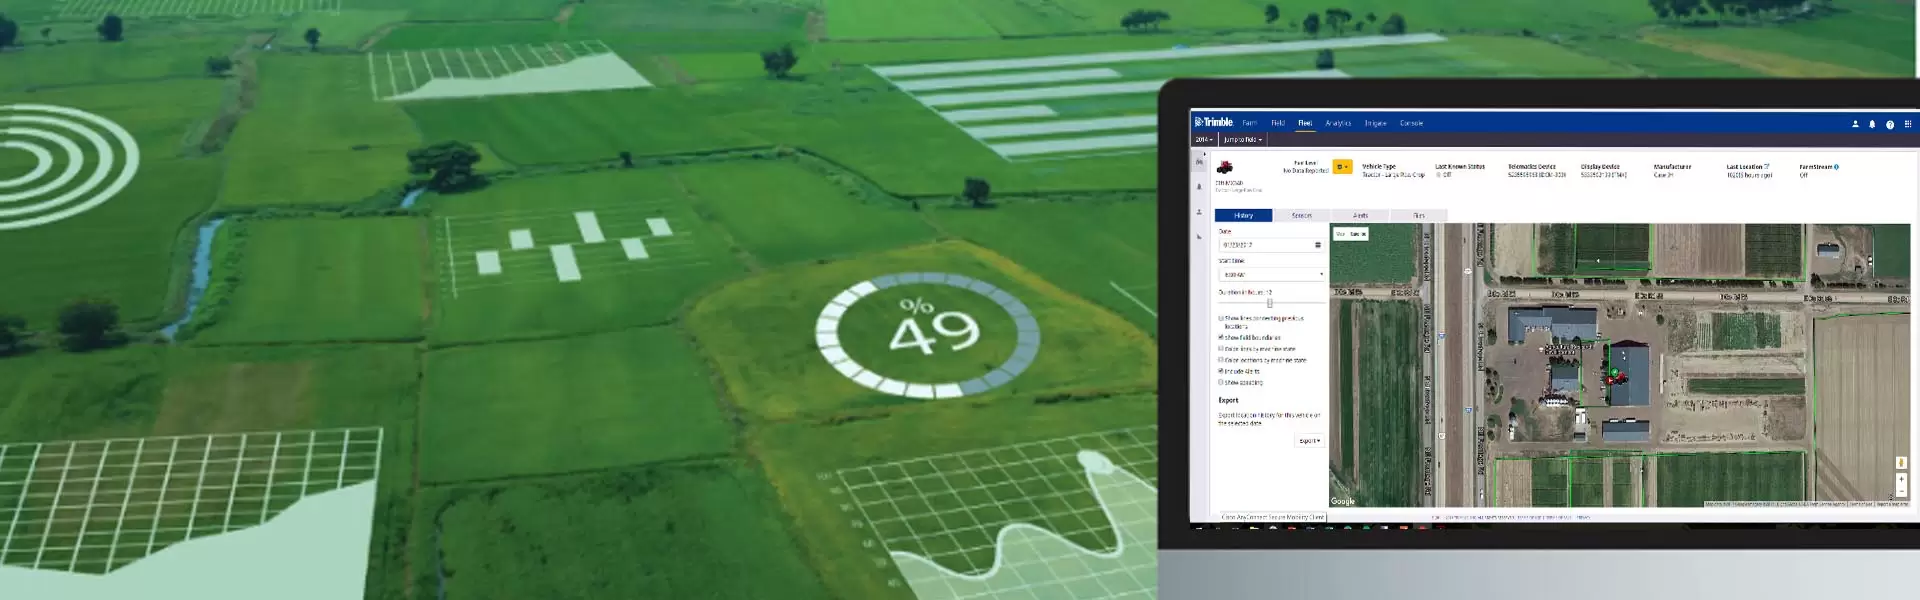Open the user account icon
The width and height of the screenshot is (1920, 600).
(1855, 124)
